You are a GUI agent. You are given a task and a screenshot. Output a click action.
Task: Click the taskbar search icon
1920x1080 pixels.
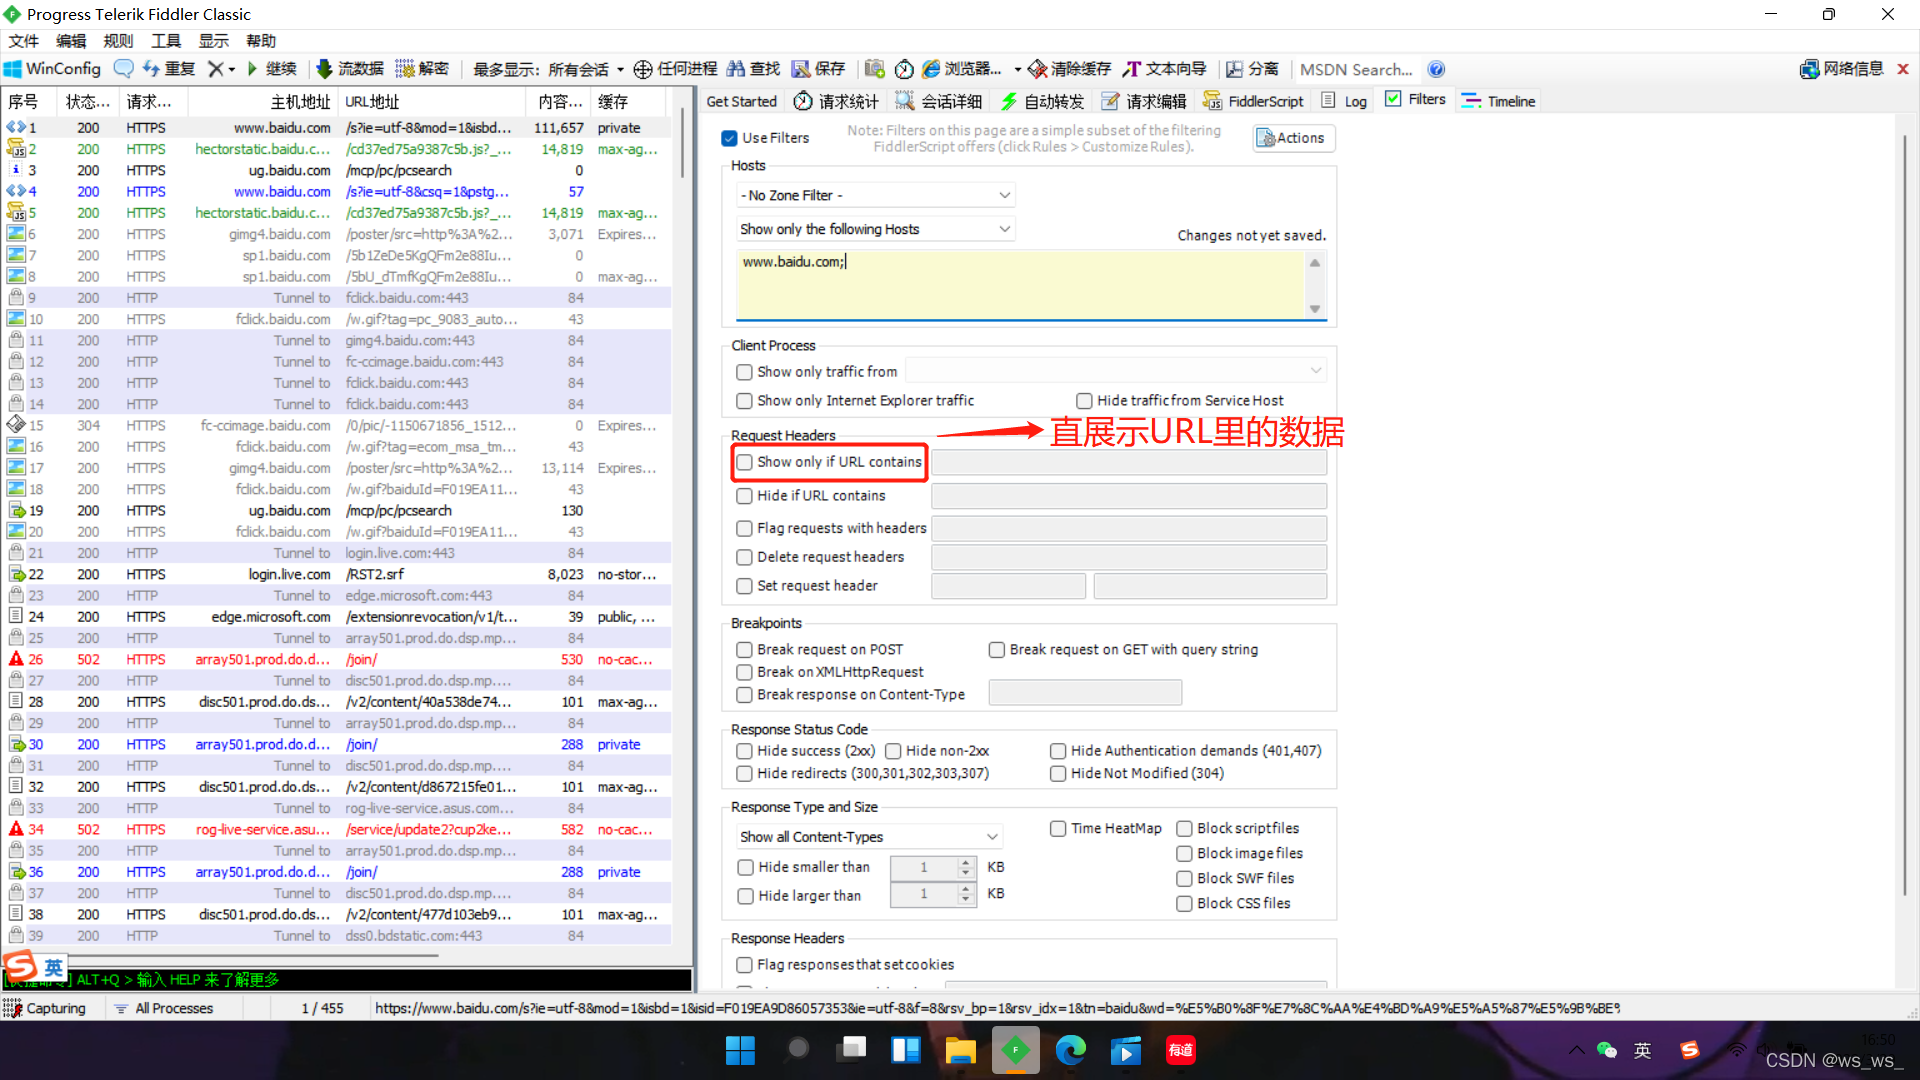(797, 1049)
